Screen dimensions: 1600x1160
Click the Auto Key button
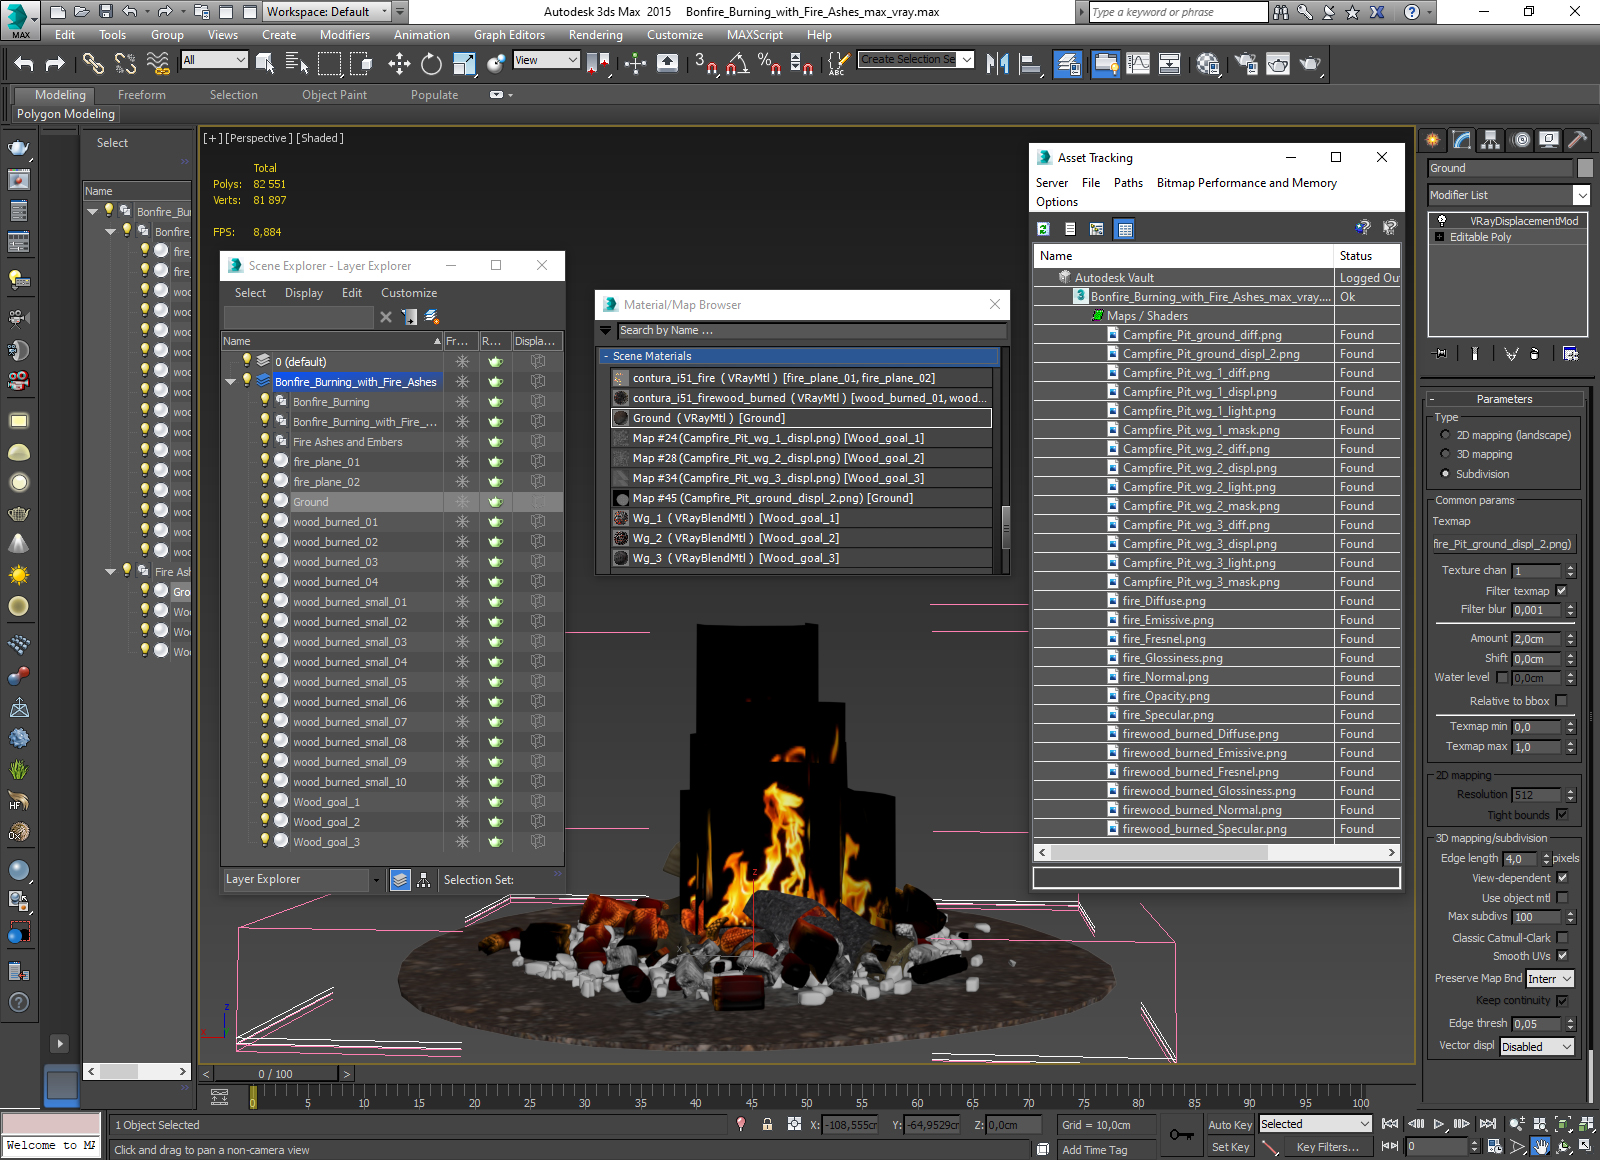click(1230, 1125)
